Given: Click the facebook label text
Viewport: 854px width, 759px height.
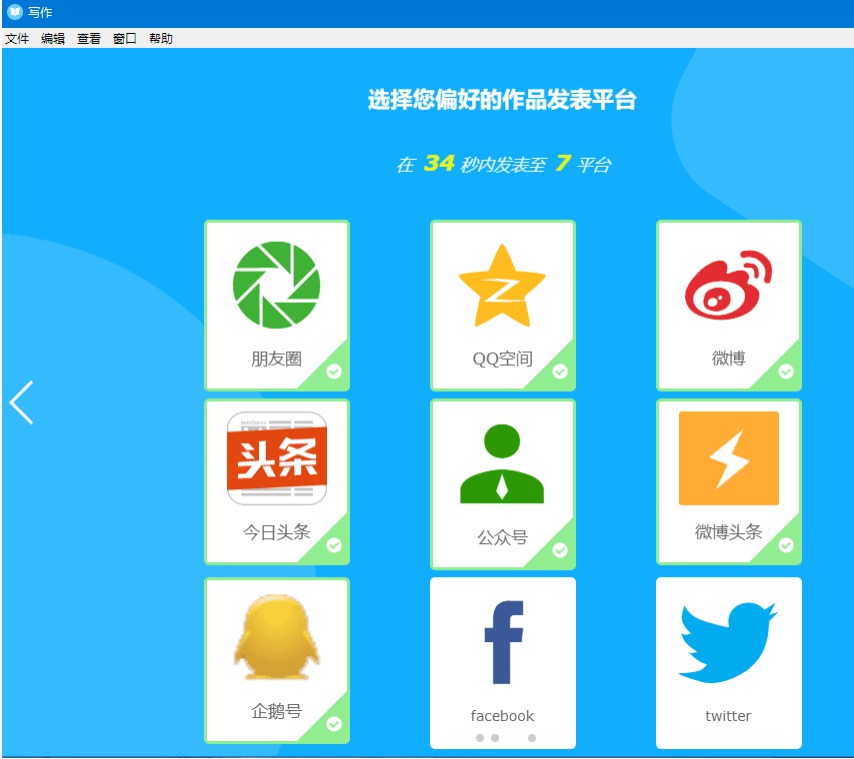Looking at the screenshot, I should (502, 715).
